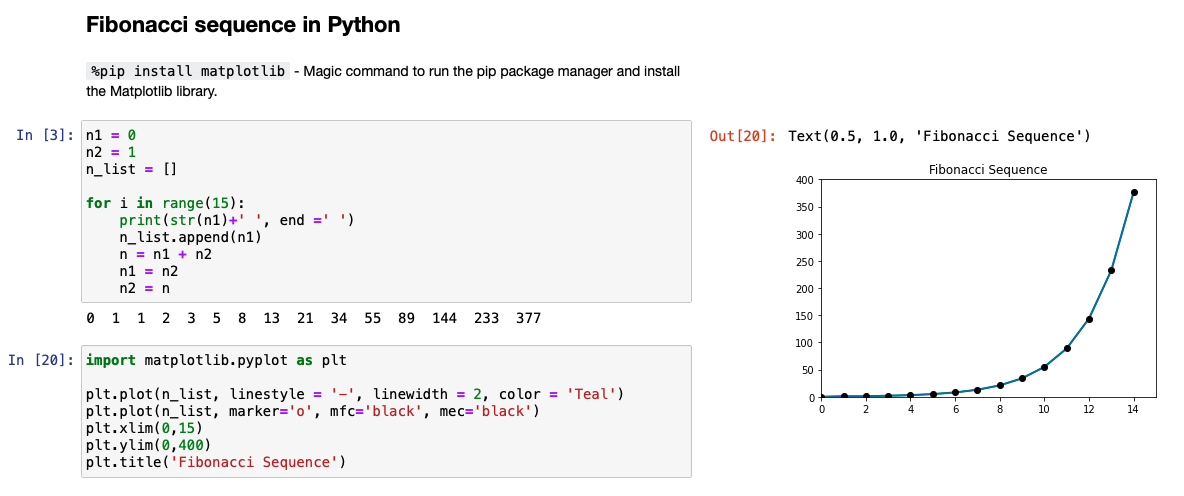
Task: Click the "import matplotlib.pyplot as plt" line
Action: click(x=216, y=360)
